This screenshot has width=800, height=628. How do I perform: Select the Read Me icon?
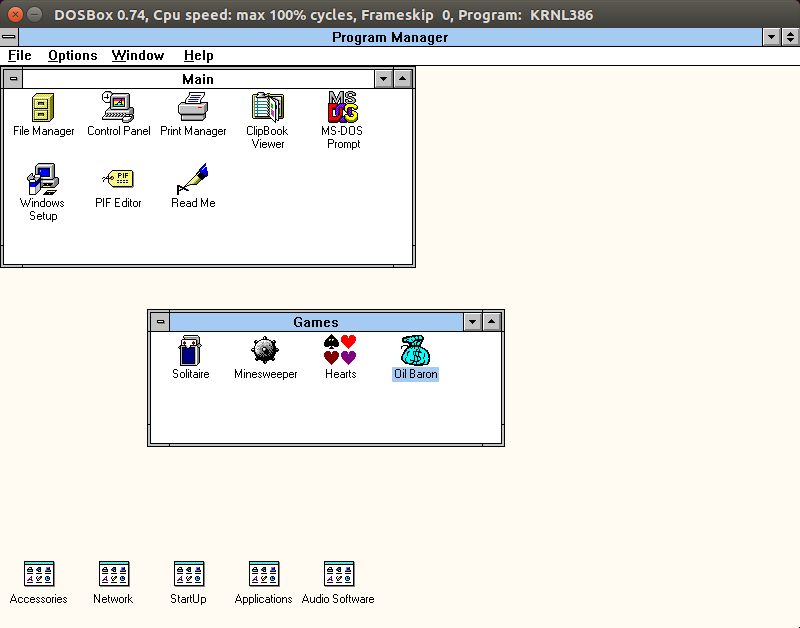(193, 179)
